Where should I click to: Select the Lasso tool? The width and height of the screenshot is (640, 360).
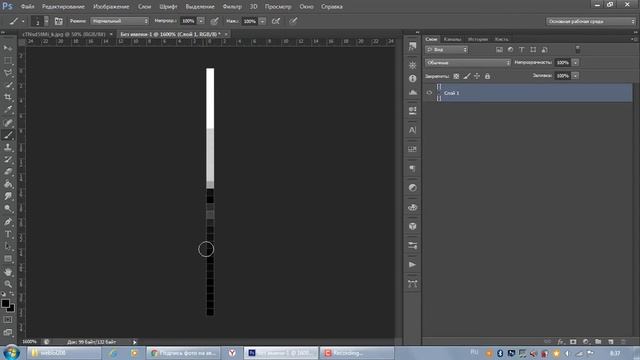[8, 73]
